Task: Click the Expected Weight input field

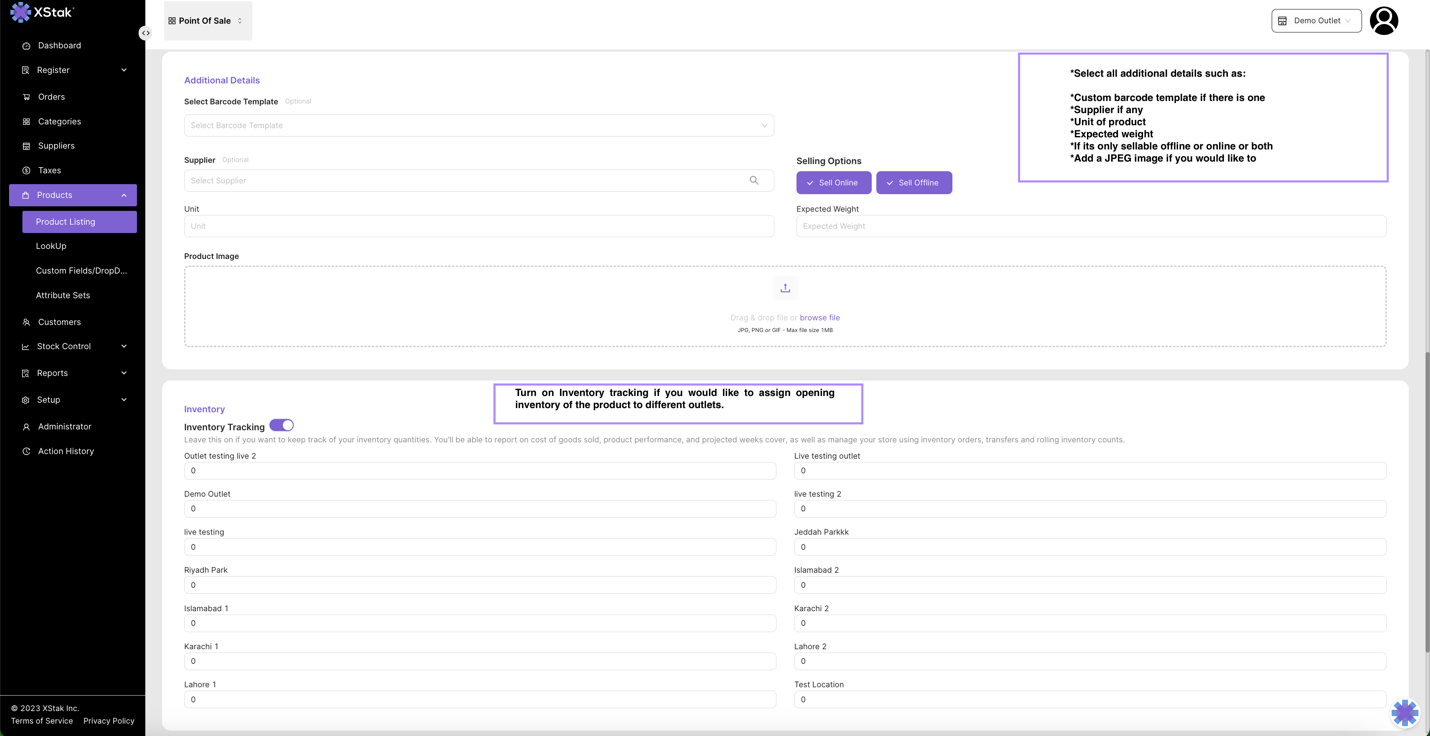Action: (1090, 227)
